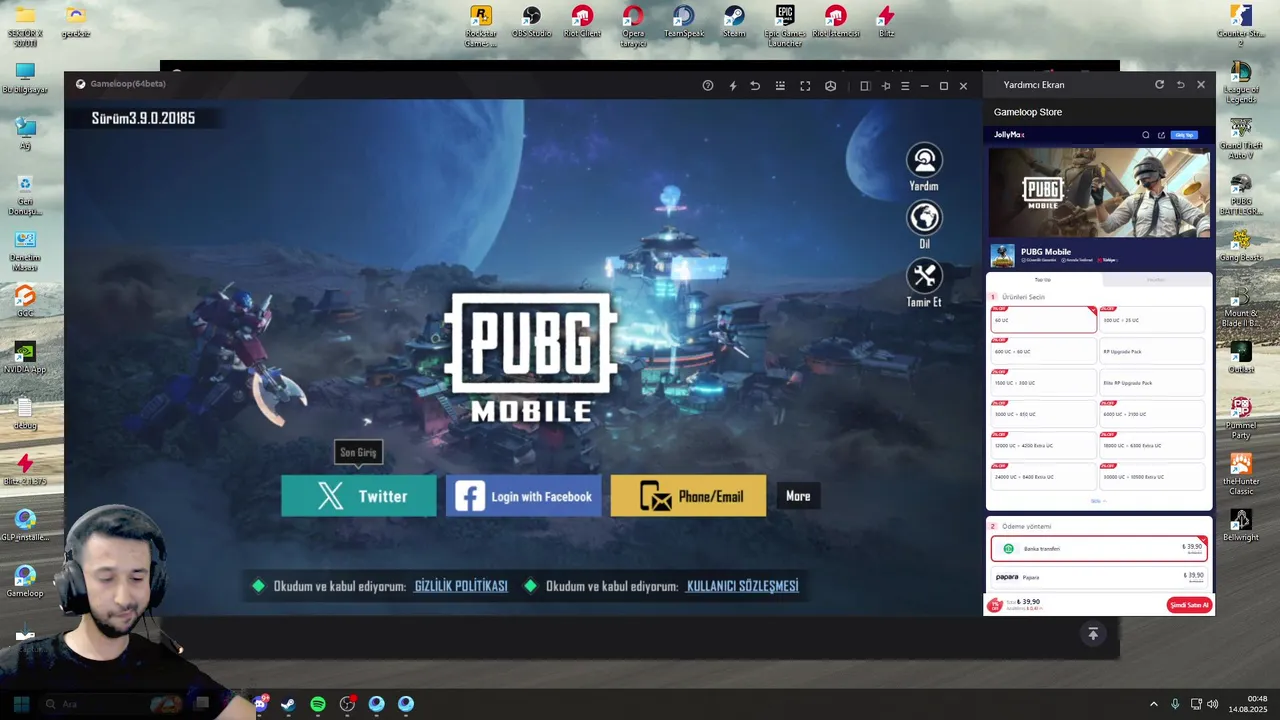1280x720 pixels.
Task: Select the 3000 UC + 850 UC product
Action: tap(1043, 414)
